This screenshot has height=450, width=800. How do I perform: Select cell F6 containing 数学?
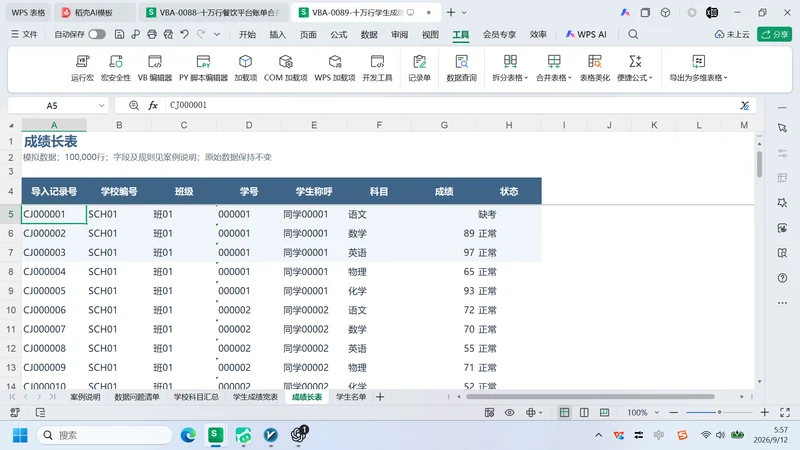point(379,233)
